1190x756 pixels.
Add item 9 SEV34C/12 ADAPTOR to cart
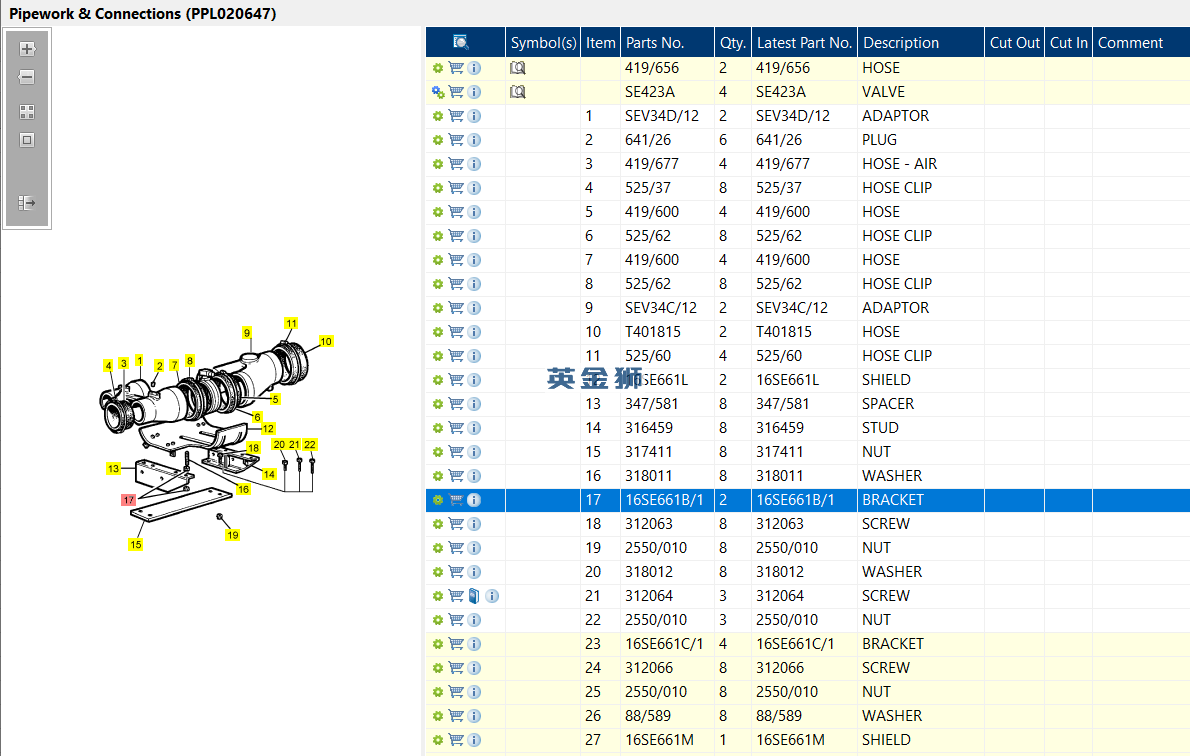[x=456, y=308]
